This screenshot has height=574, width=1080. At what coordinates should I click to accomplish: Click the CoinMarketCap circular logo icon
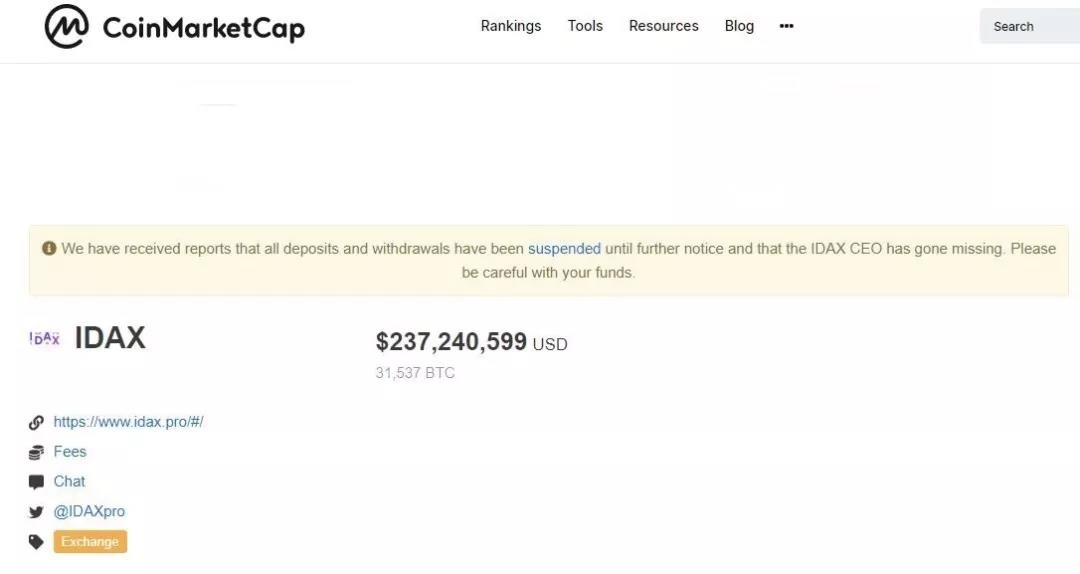pyautogui.click(x=66, y=27)
